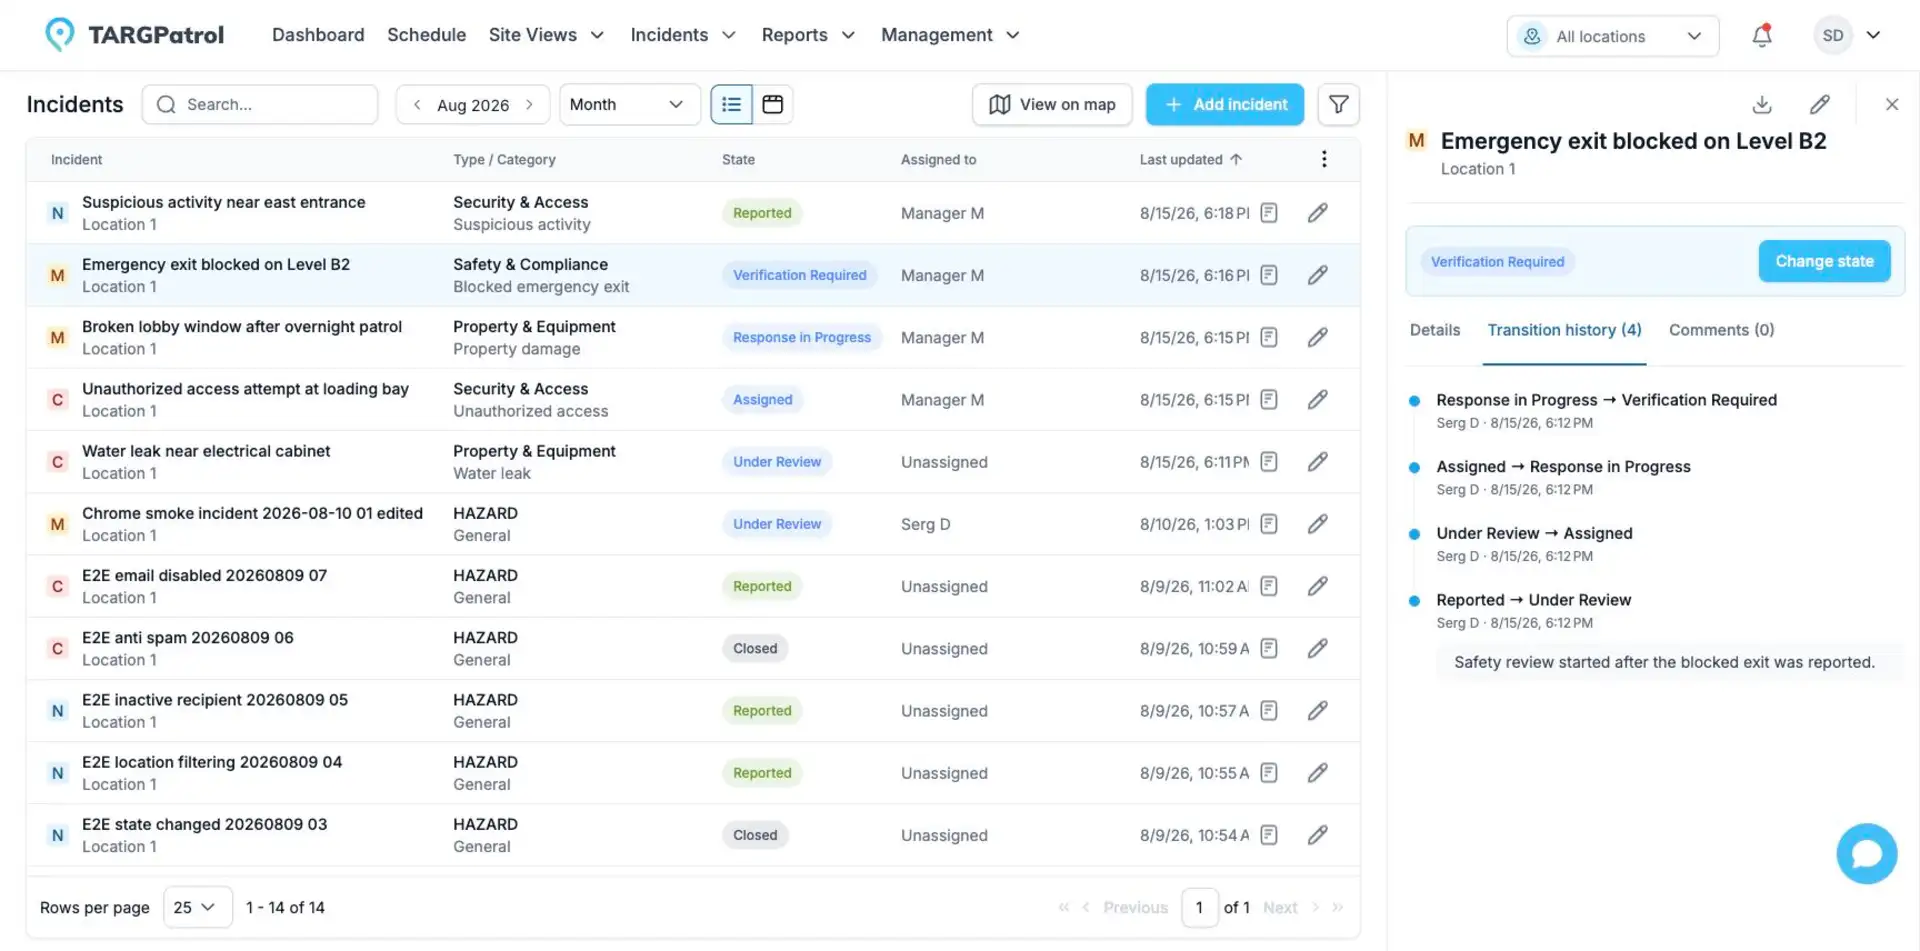Switch to the Comments (0) tab
Screen dimensions: 1920x951
click(x=1721, y=330)
